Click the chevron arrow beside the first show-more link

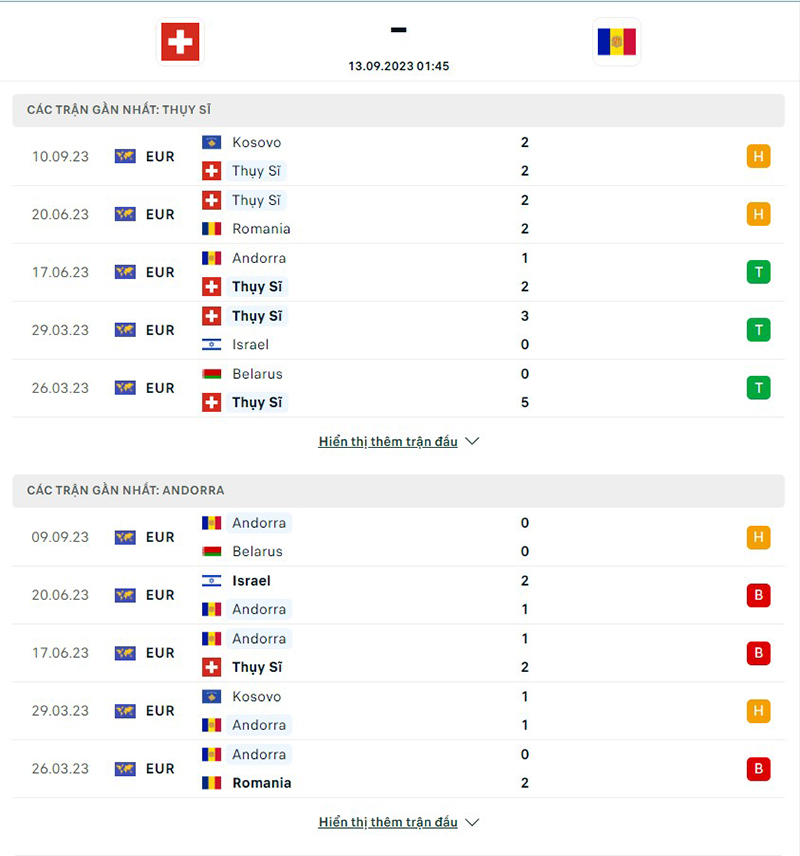(x=471, y=441)
